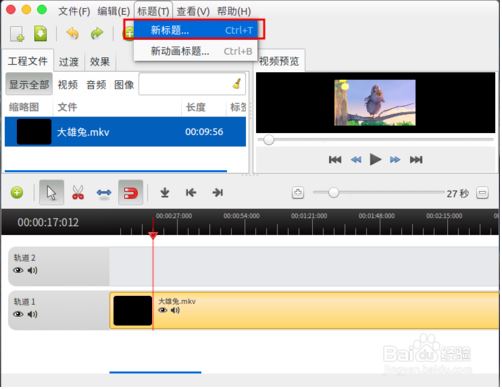Screen dimensions: 502x389
Task: Click the timeline zoom in icon
Action: (x=298, y=193)
